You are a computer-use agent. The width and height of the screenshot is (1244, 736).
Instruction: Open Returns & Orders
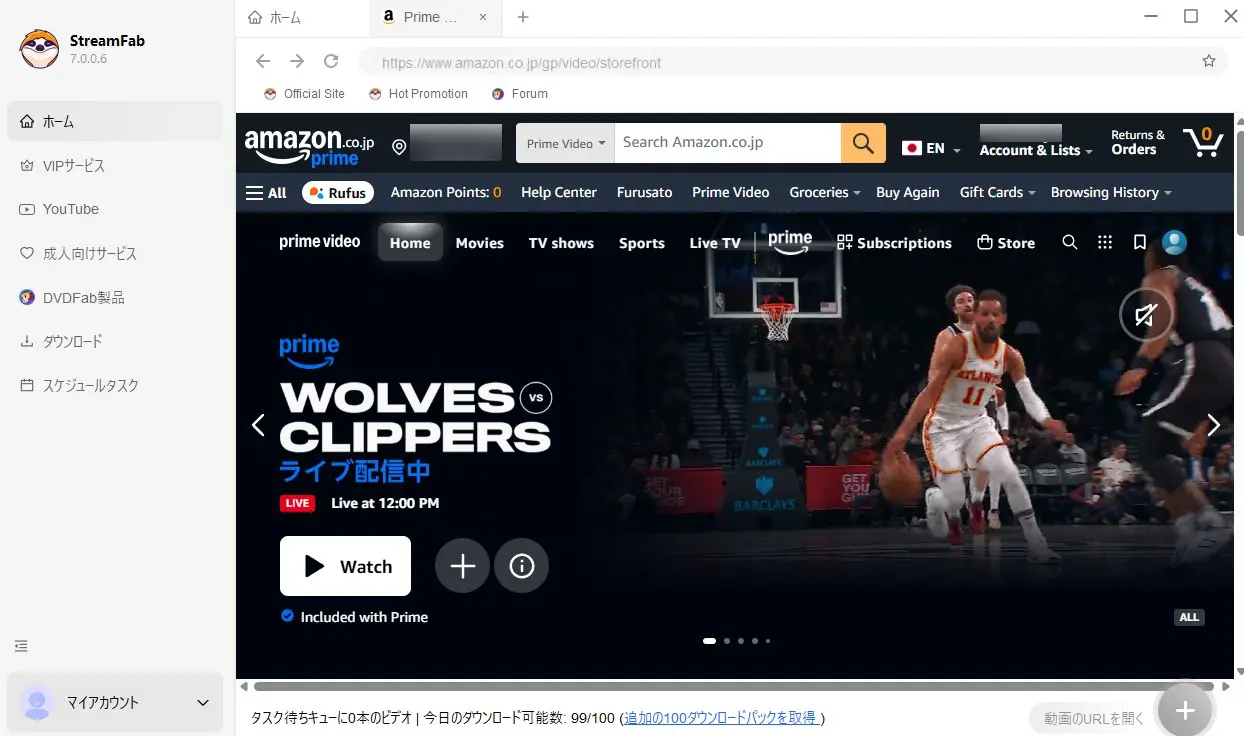pos(1138,142)
